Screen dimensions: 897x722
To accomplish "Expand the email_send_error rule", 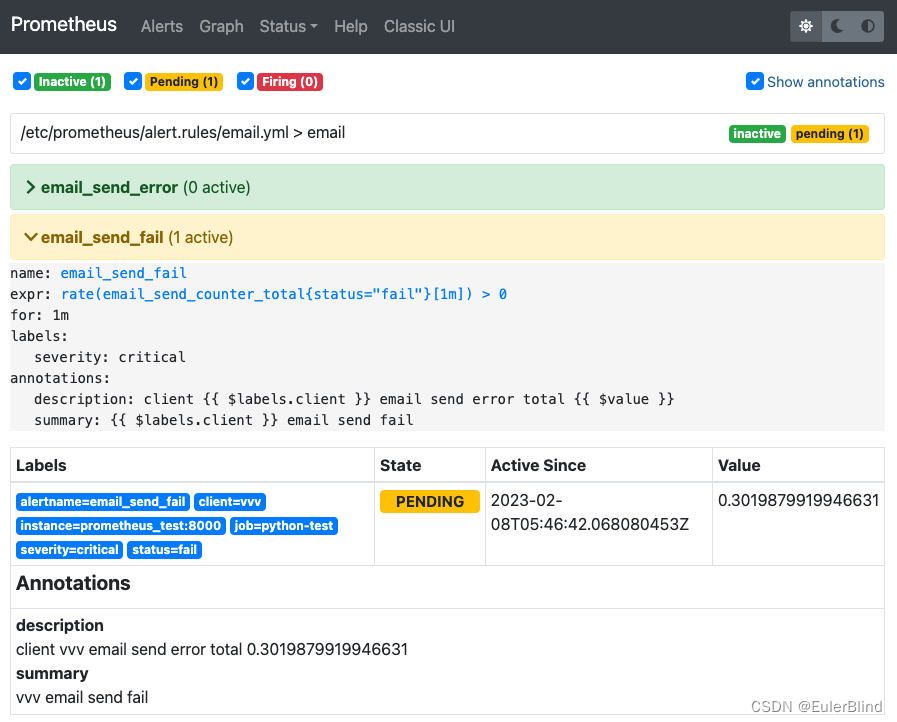I will pyautogui.click(x=447, y=187).
